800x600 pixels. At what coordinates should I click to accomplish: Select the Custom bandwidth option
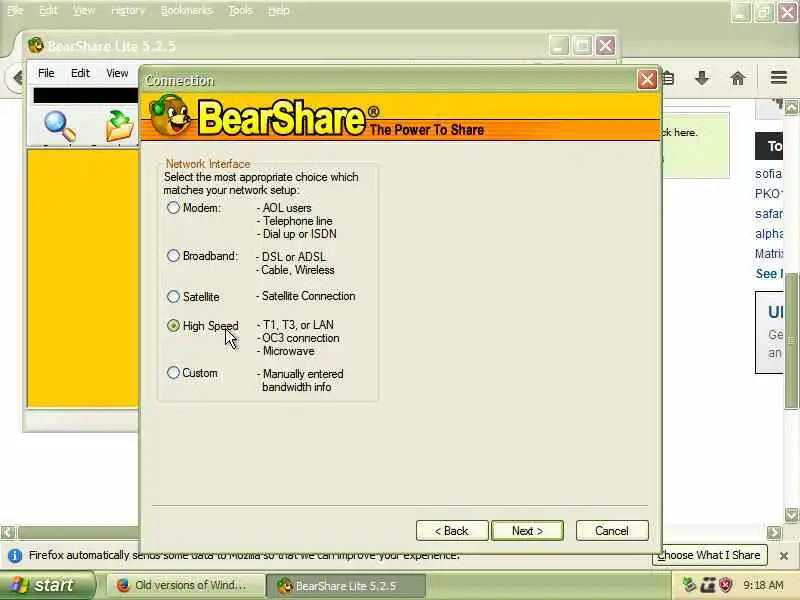(173, 373)
